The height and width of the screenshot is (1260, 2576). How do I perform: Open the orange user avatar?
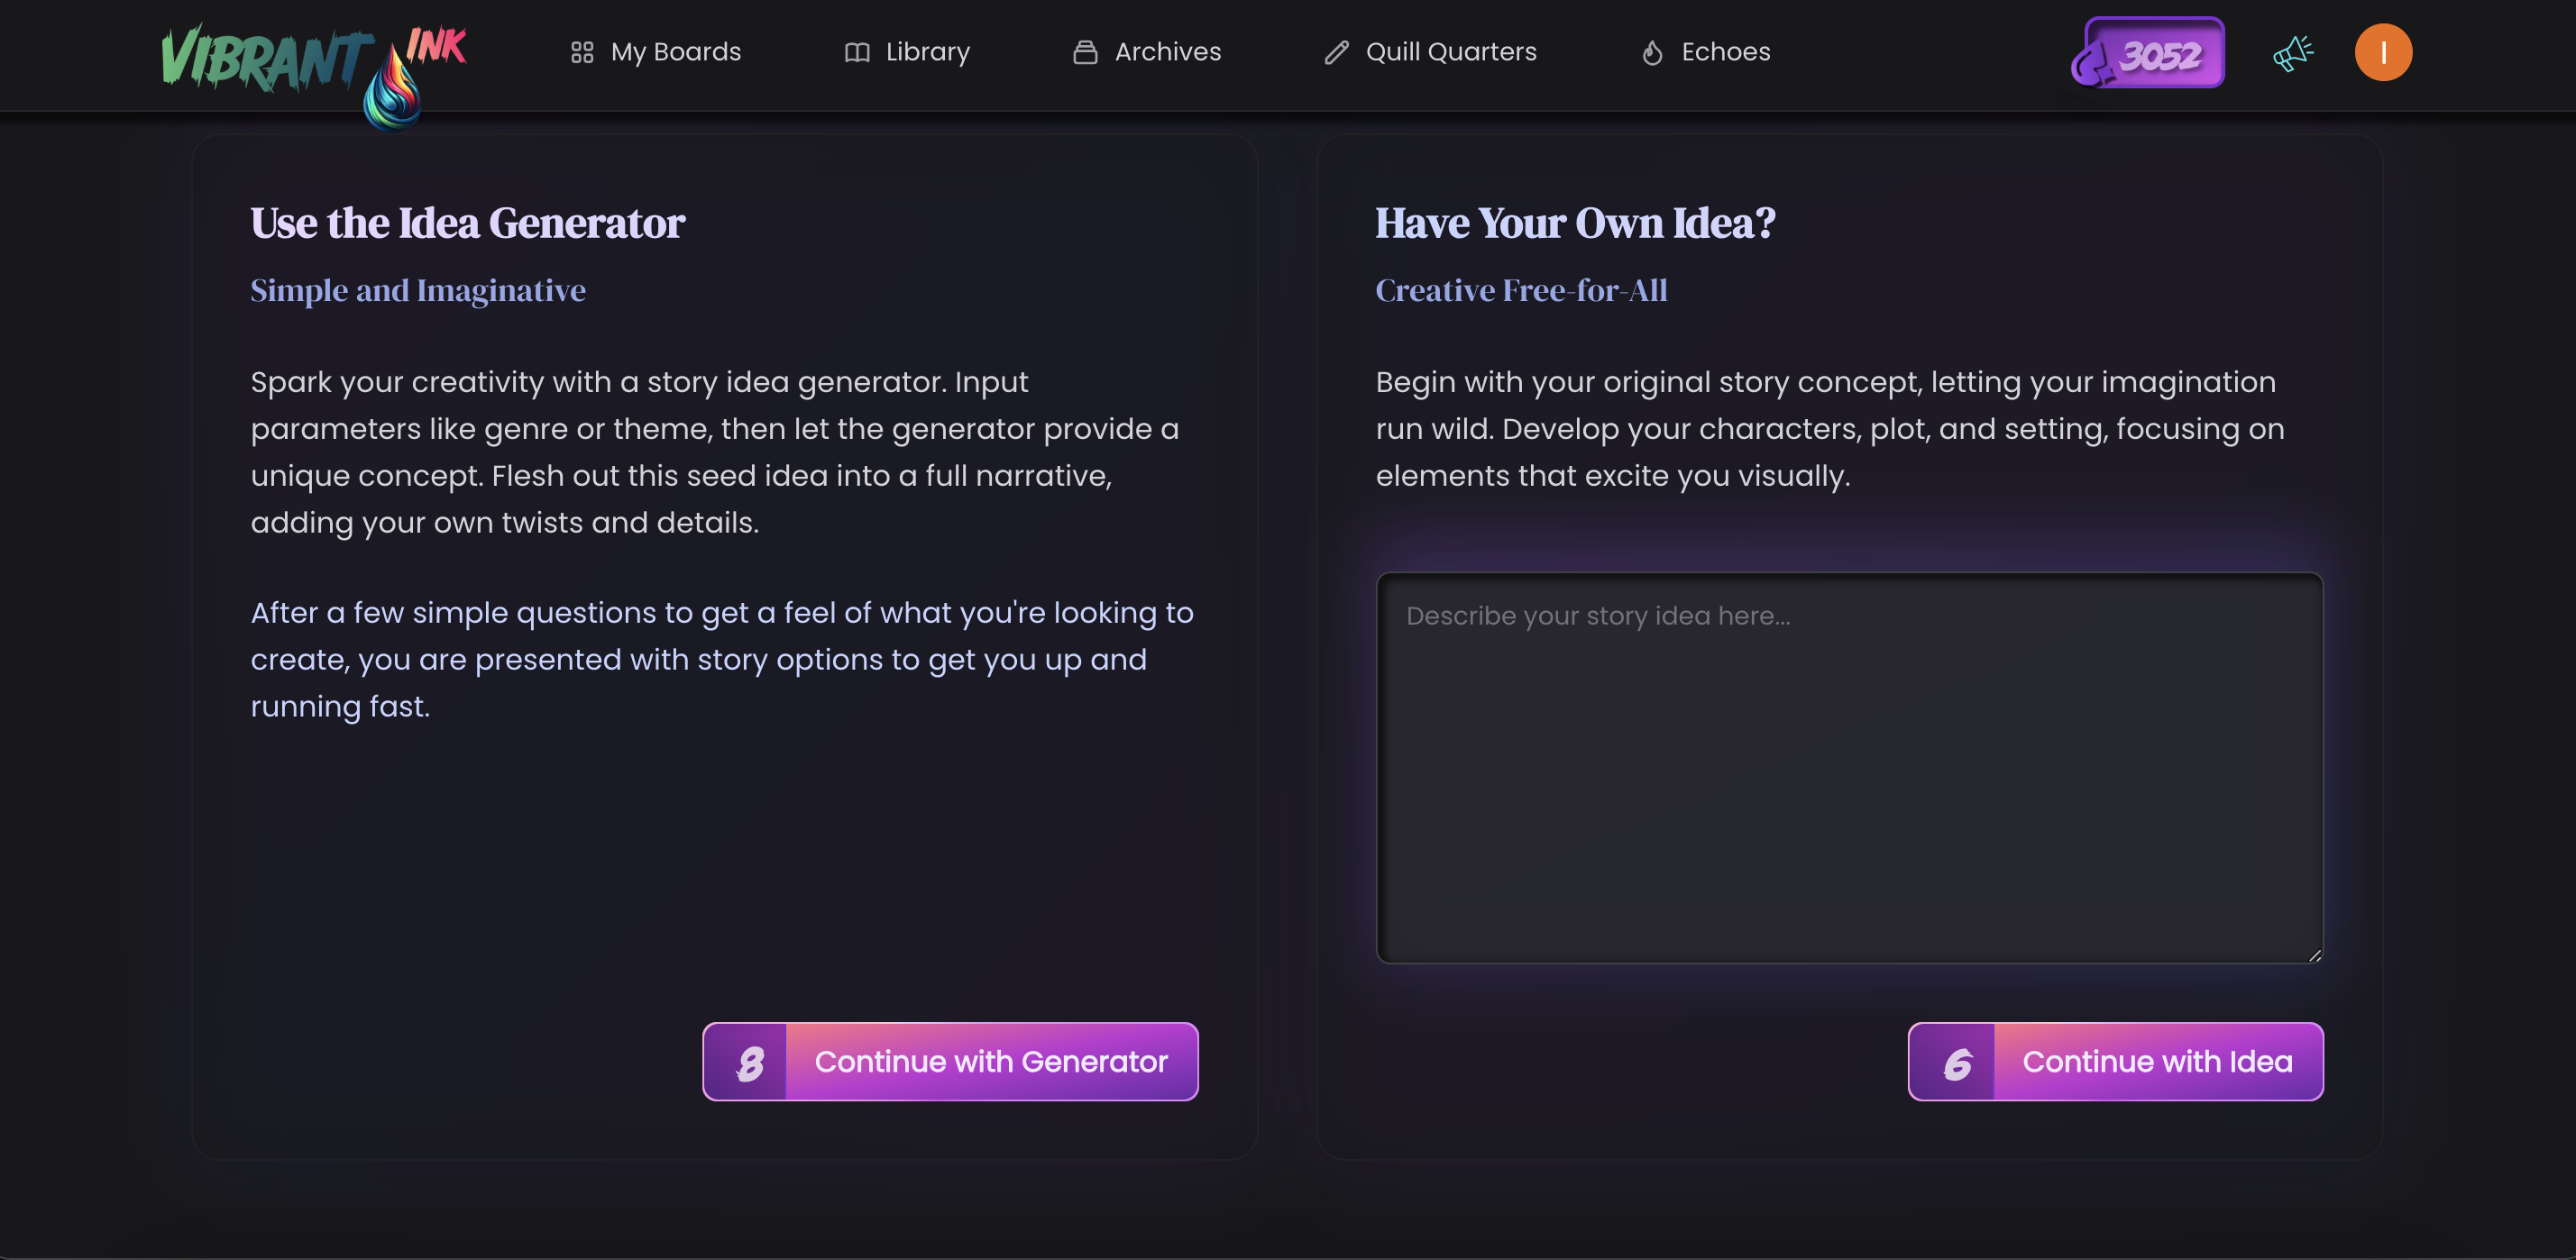click(2383, 52)
